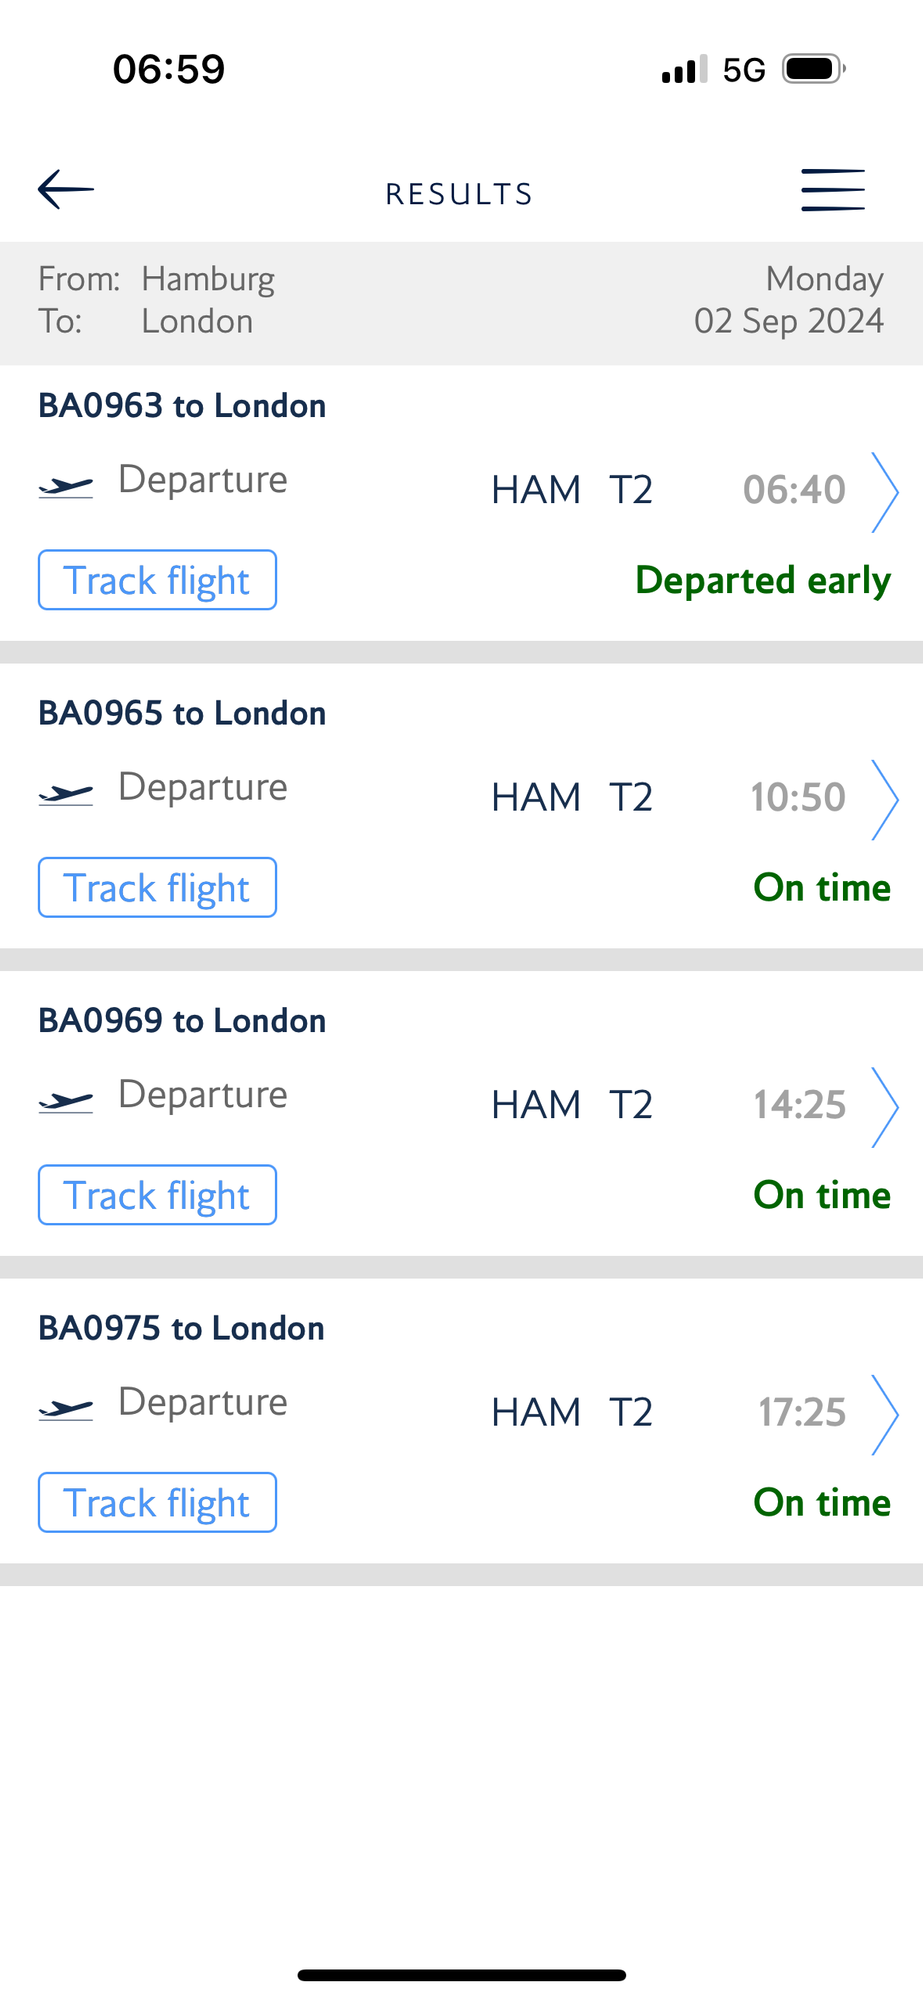Viewport: 923px width, 2000px height.
Task: Tap the plane icon for BA0969
Action: point(66,1102)
